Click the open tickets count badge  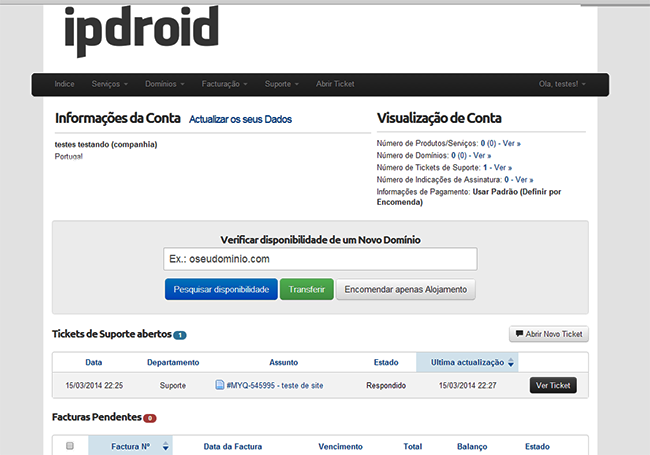[180, 335]
